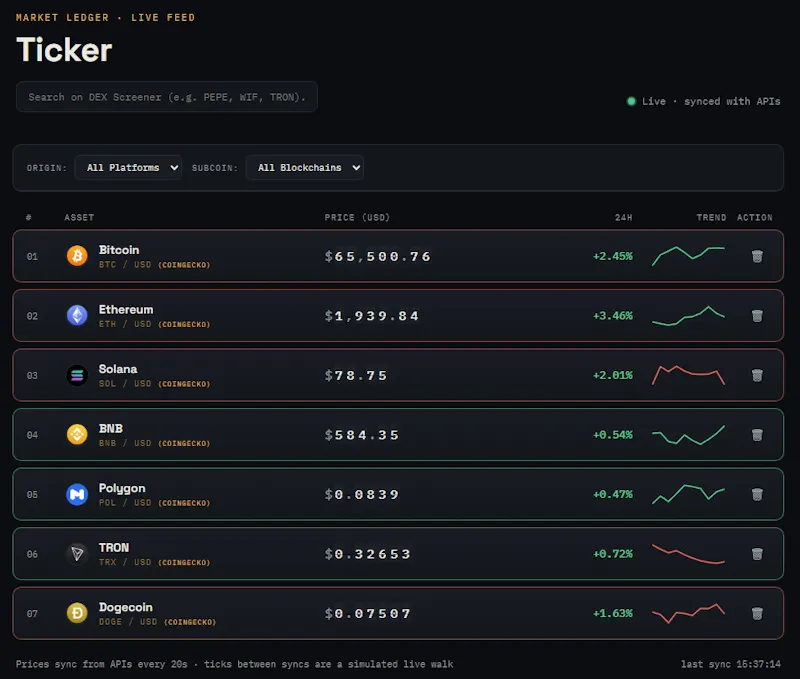Click Dogecoin's +1.63% change value

click(613, 613)
